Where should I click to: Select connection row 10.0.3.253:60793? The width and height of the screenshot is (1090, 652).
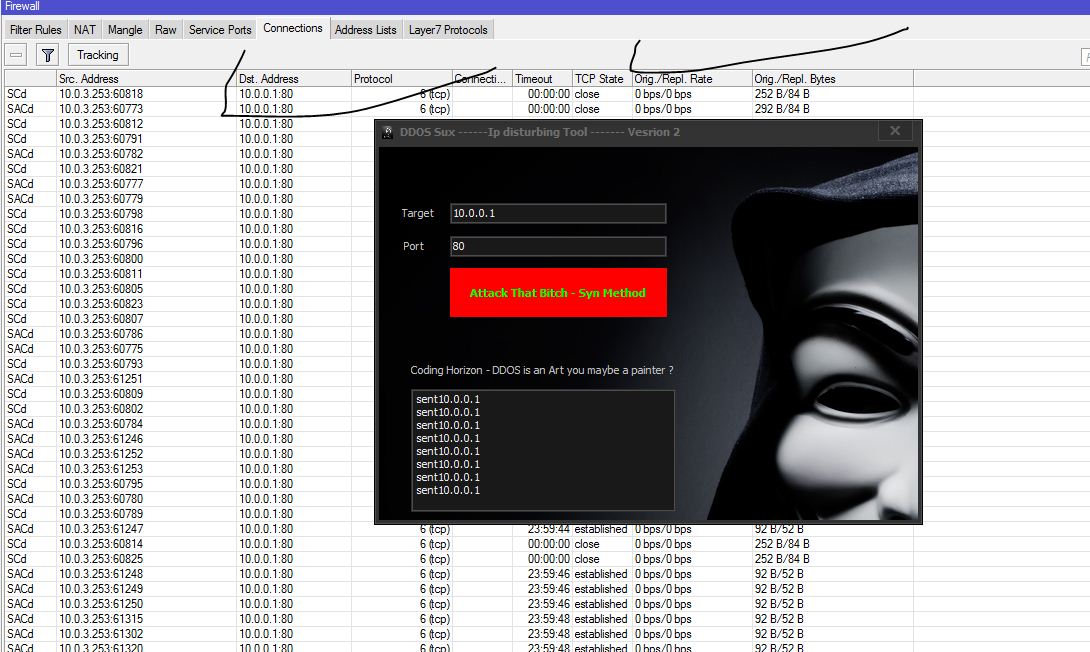click(189, 364)
